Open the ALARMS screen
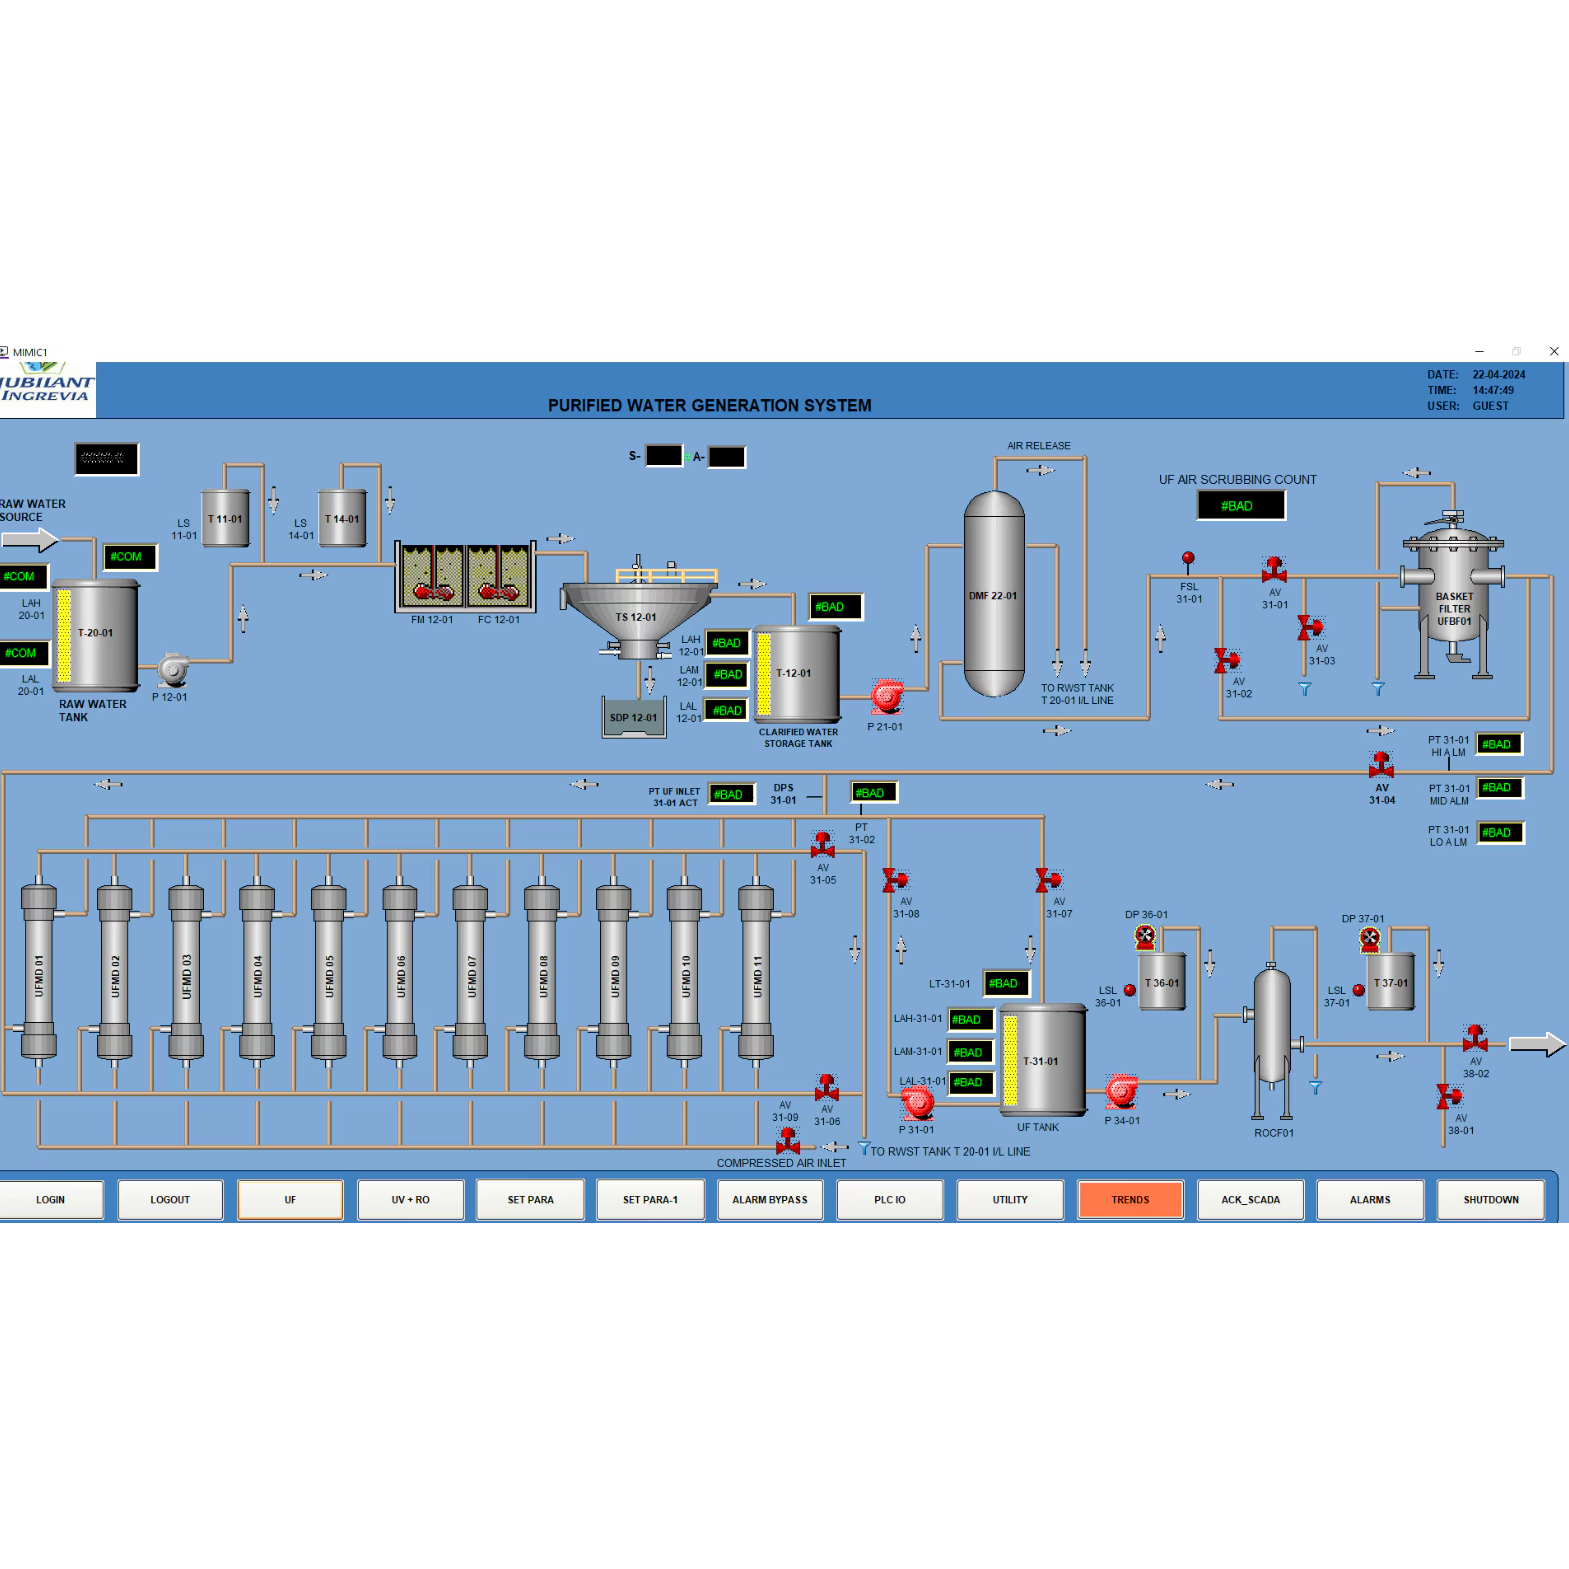This screenshot has width=1569, height=1569. click(1370, 1200)
